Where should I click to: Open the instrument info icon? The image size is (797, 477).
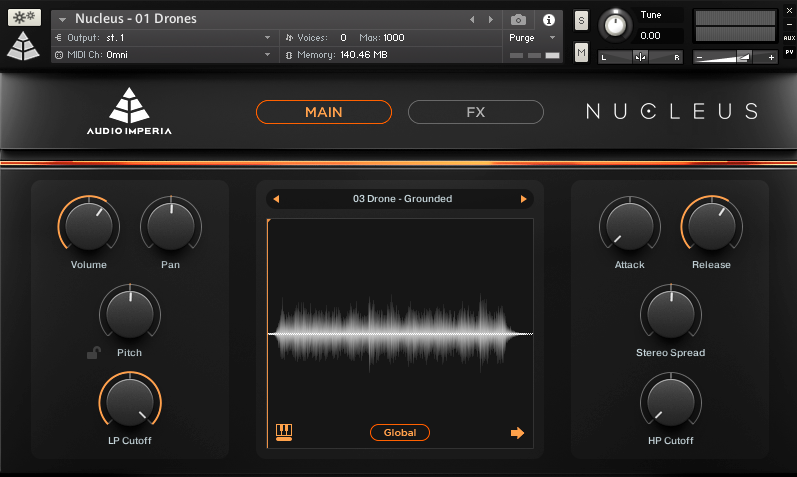(548, 20)
